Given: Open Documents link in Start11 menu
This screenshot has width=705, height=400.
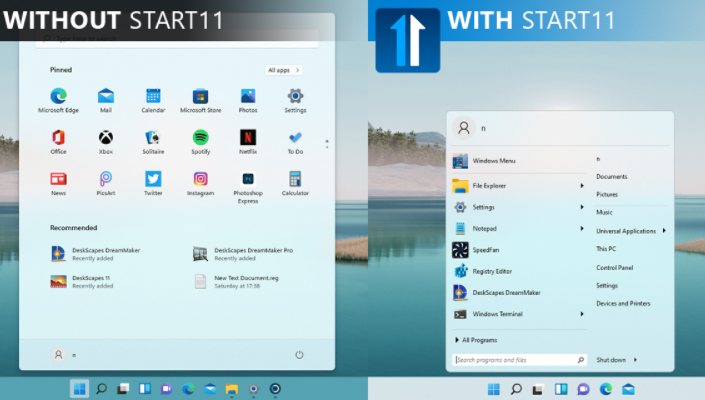Looking at the screenshot, I should coord(611,177).
